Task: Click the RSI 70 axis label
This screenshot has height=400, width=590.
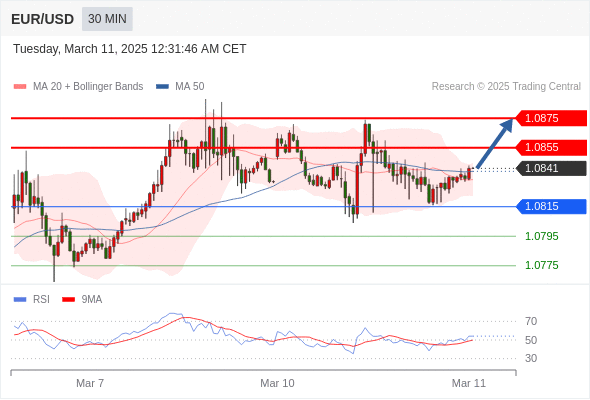Action: pyautogui.click(x=531, y=321)
